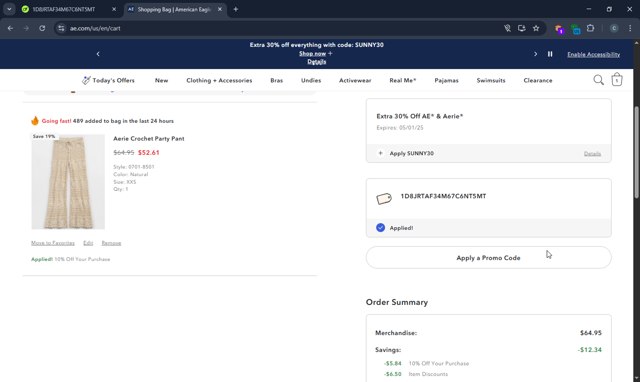Open the New menu item
This screenshot has height=382, width=640.
pyautogui.click(x=161, y=80)
